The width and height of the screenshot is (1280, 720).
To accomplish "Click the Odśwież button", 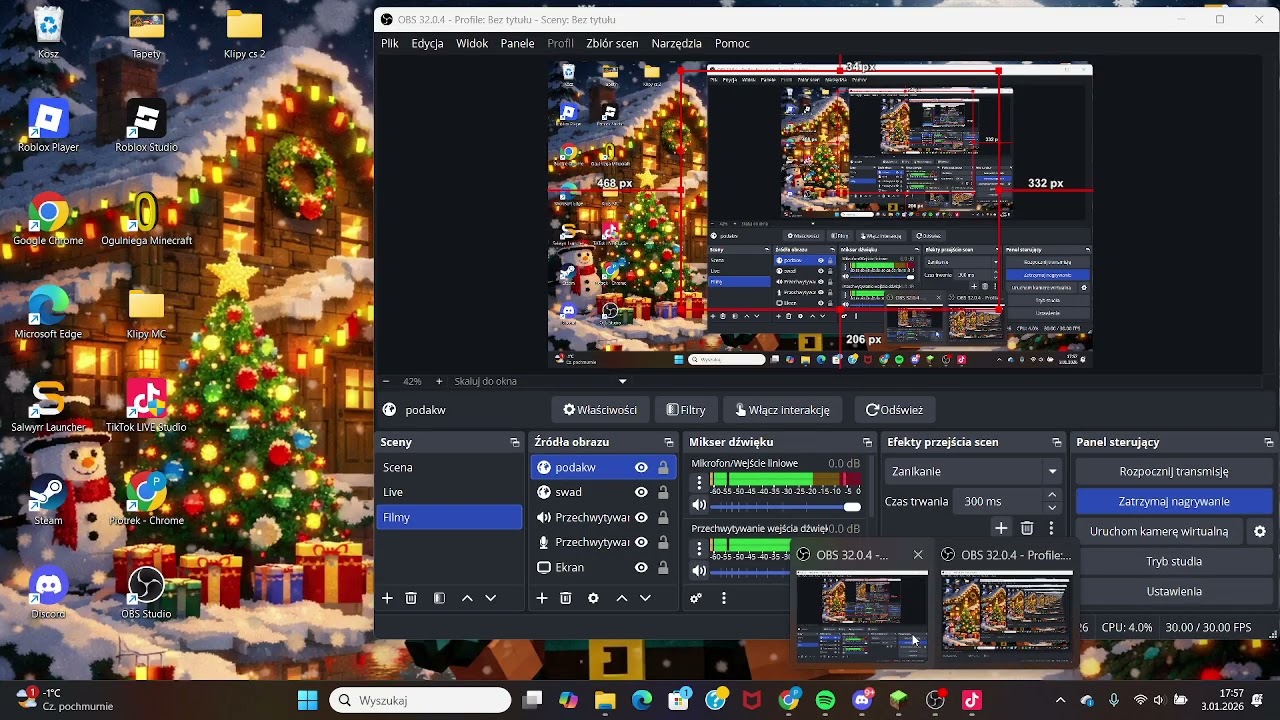I will coord(895,410).
